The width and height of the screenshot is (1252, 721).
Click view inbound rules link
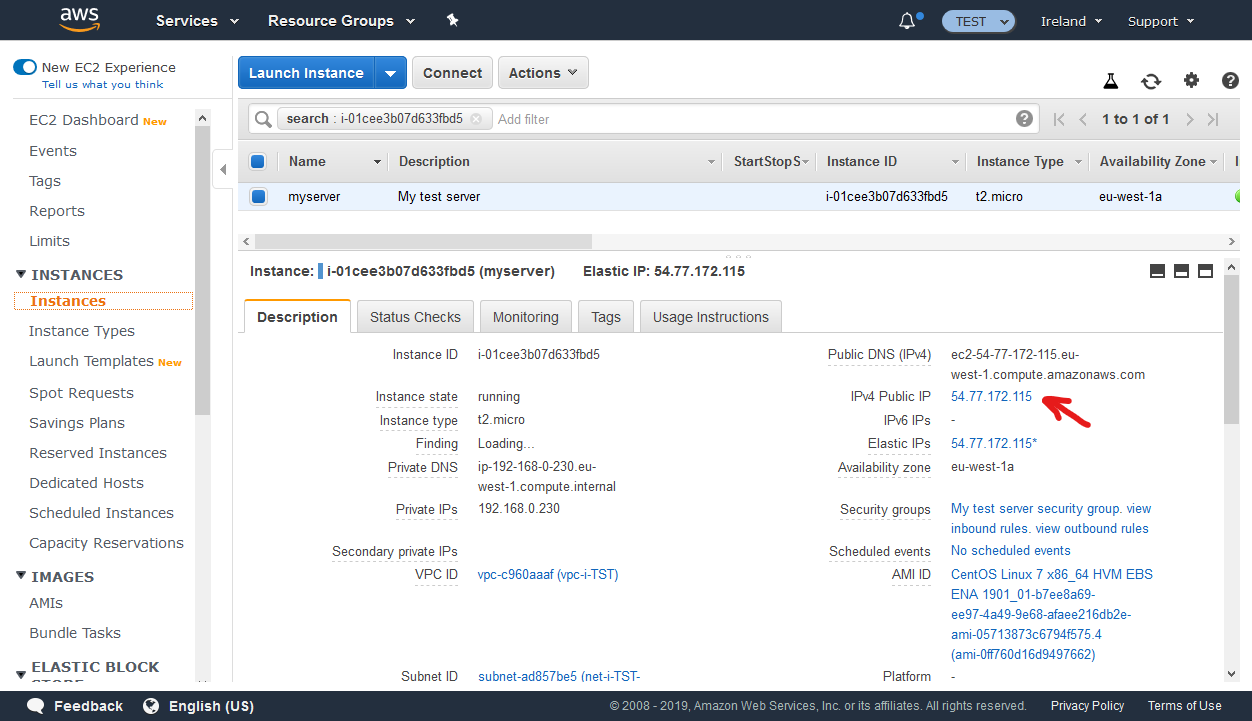(1051, 518)
